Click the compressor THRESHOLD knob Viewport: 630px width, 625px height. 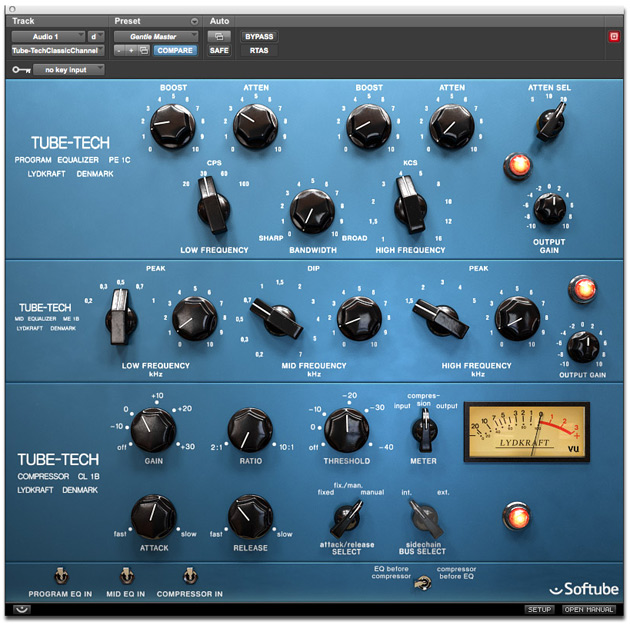[346, 430]
